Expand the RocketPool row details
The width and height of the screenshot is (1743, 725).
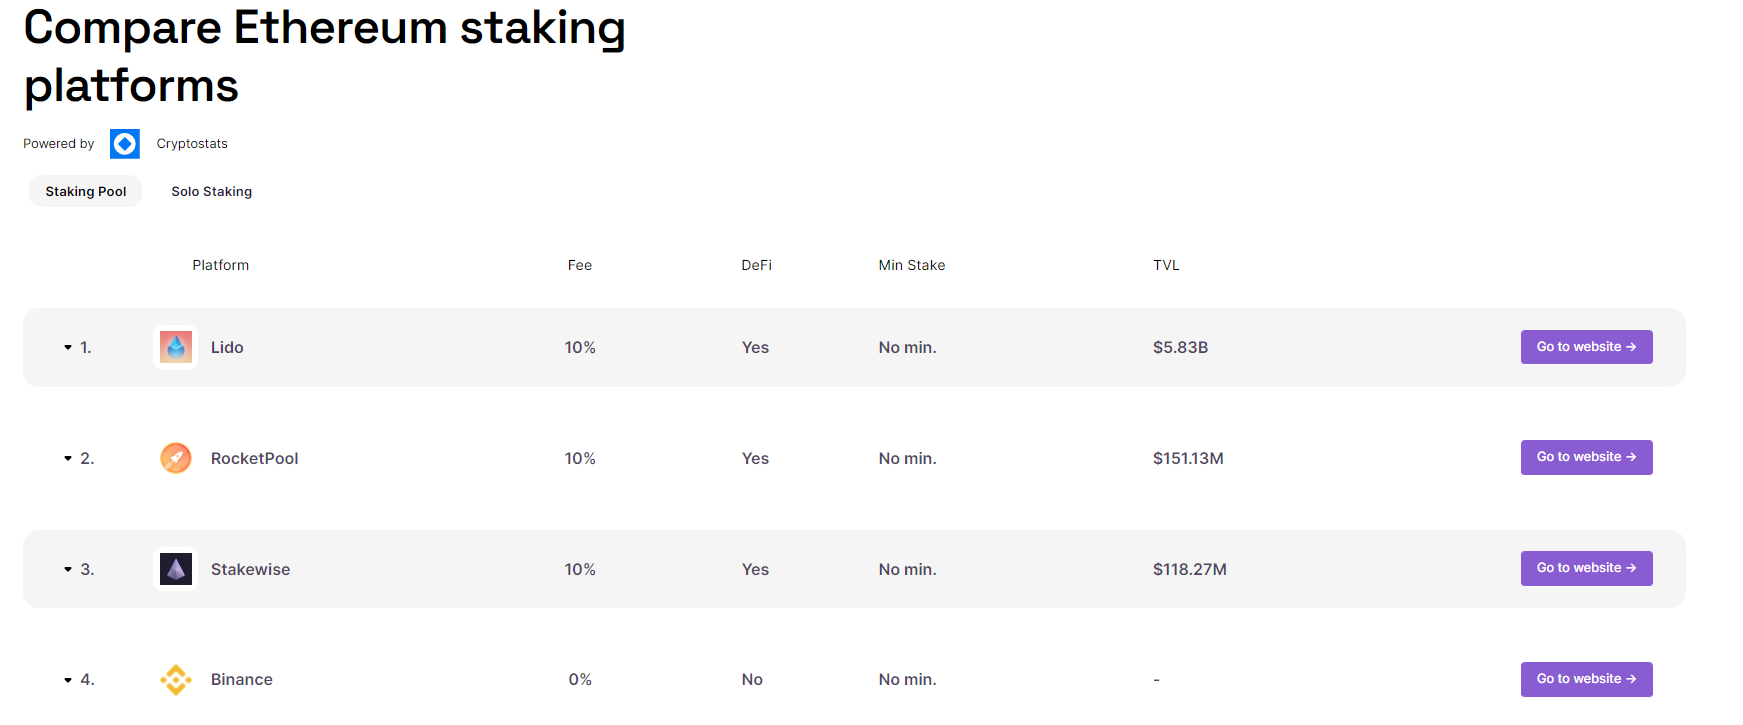(67, 458)
